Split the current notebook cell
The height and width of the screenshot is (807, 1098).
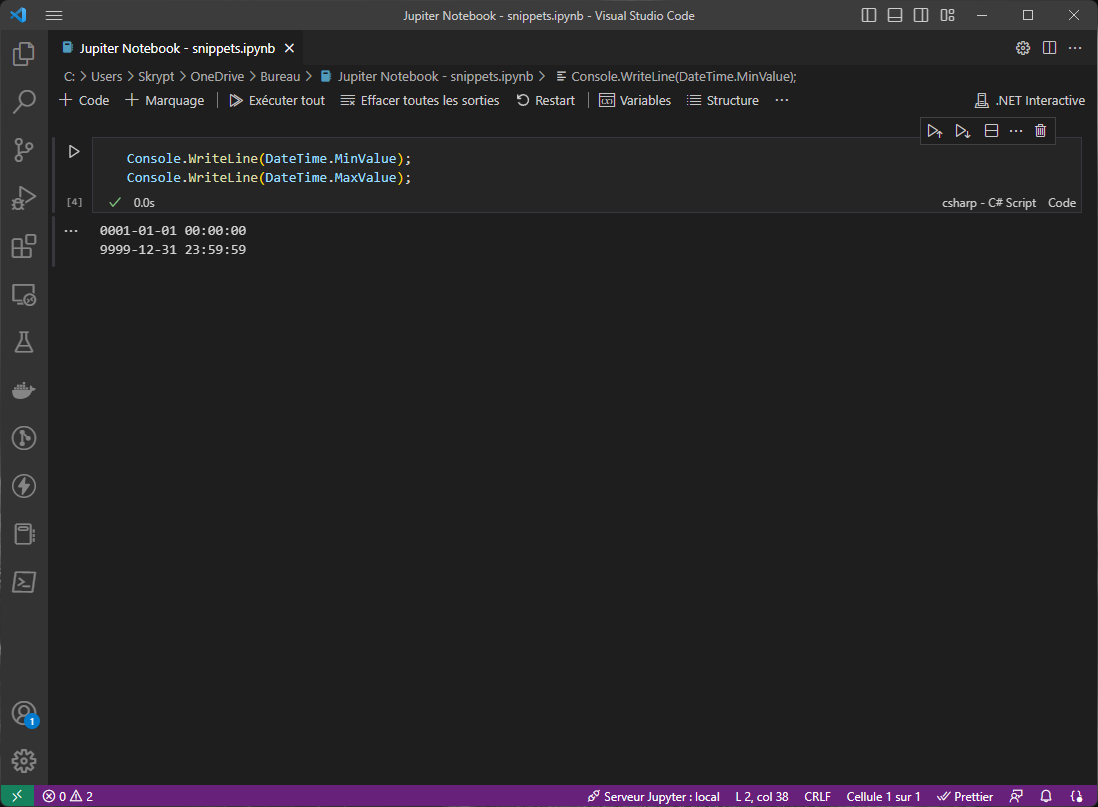(990, 130)
